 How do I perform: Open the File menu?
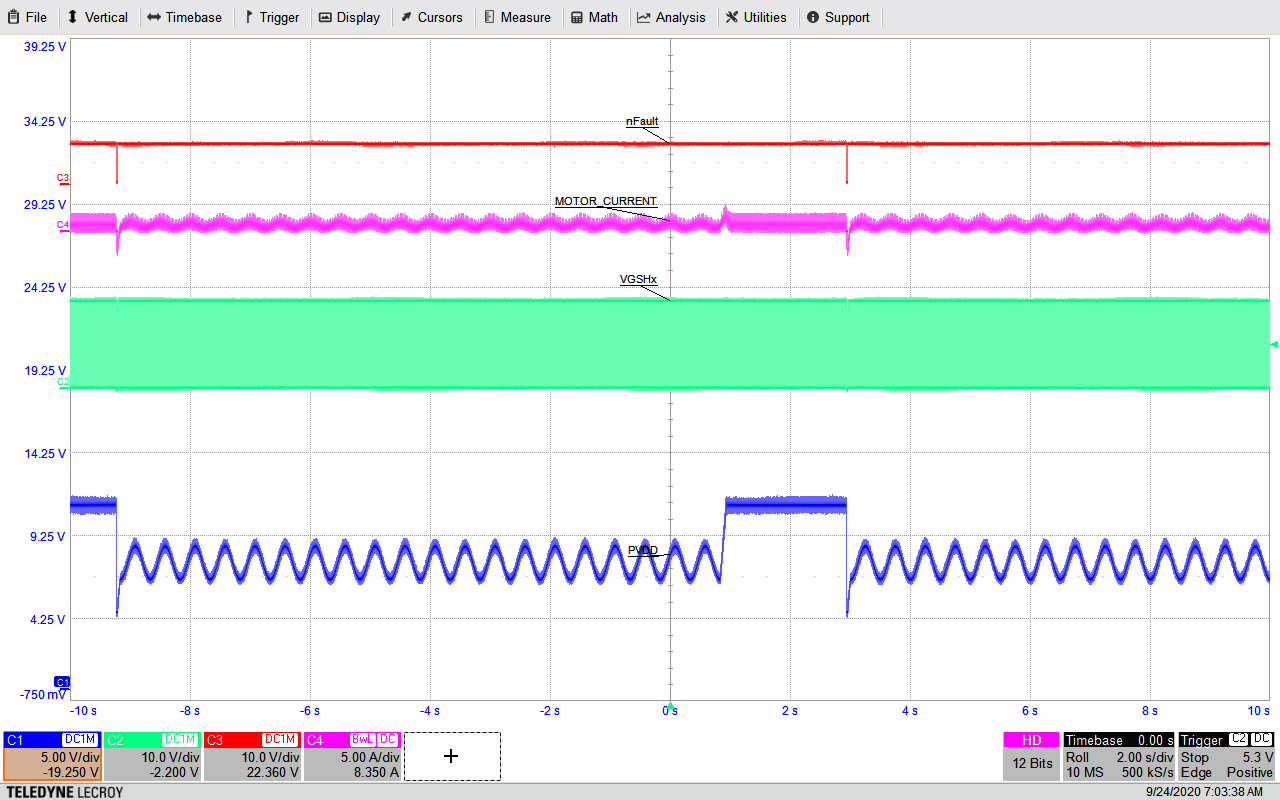click(x=27, y=16)
